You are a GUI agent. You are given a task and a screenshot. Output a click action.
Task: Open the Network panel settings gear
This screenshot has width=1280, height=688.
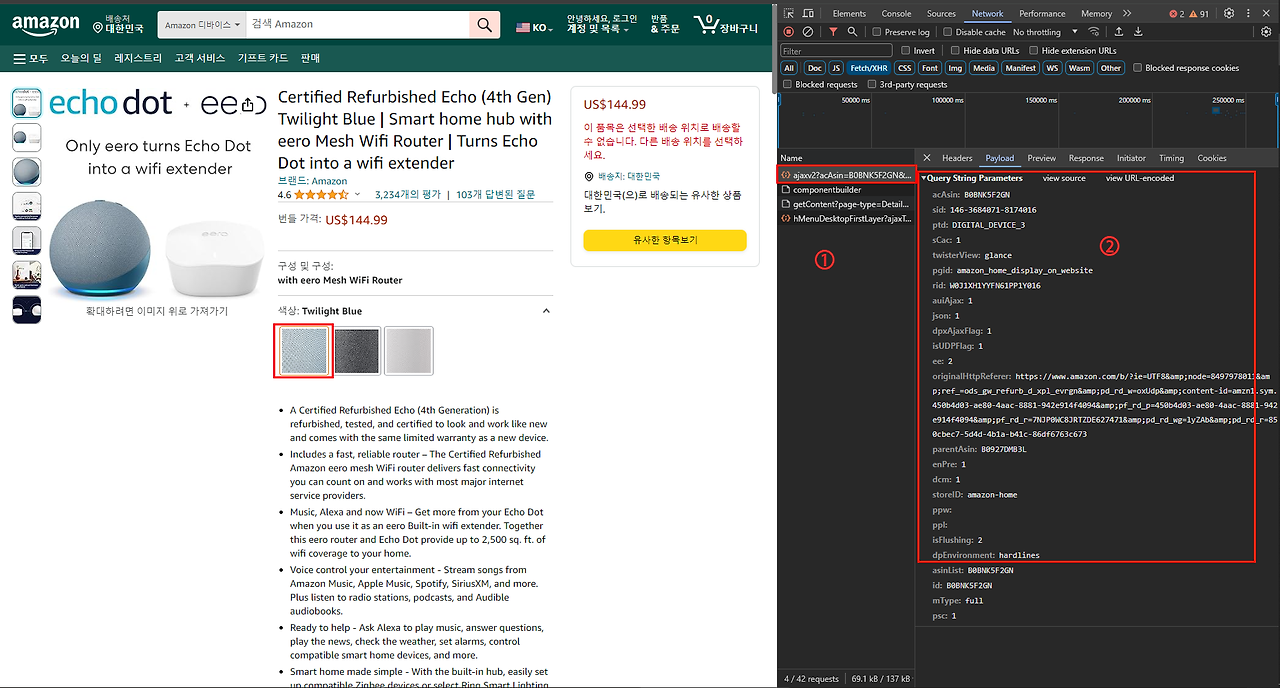pyautogui.click(x=1266, y=32)
